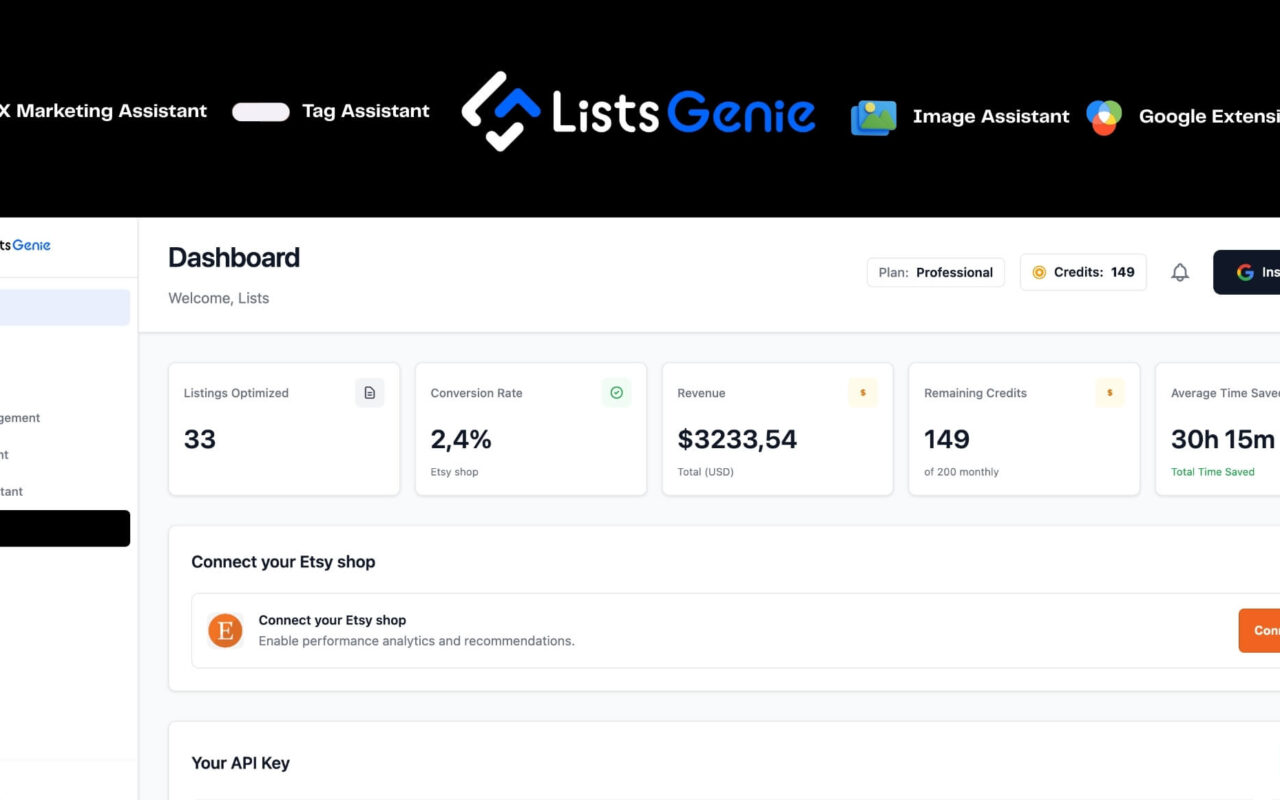Click the "Total (USD)" caption
Viewport: 1280px width, 800px height.
(705, 472)
